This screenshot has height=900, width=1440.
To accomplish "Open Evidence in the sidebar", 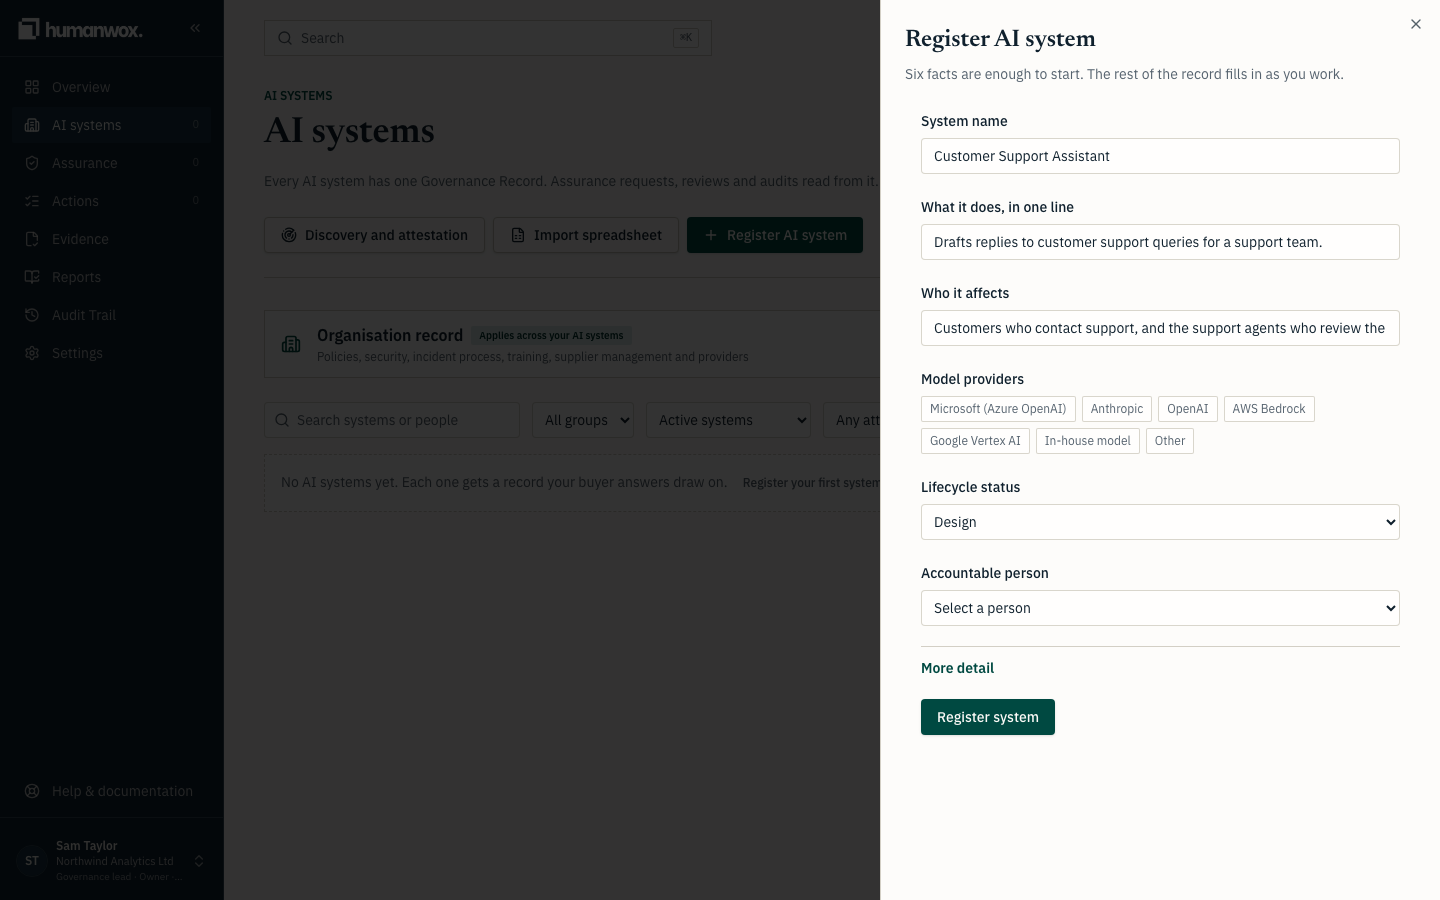I will tap(112, 239).
